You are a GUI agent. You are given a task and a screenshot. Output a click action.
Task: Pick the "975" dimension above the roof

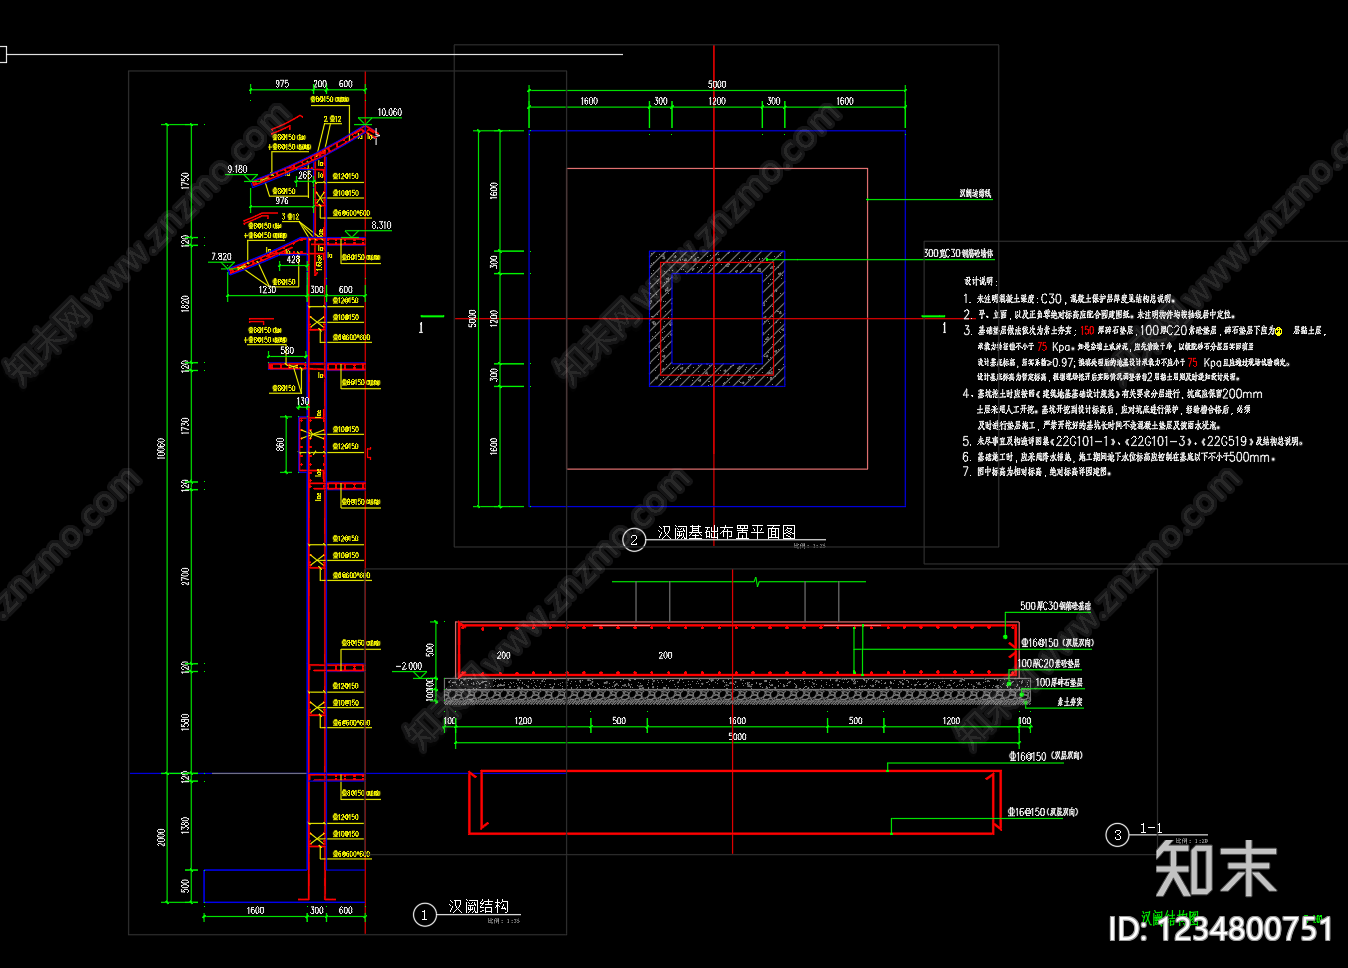pyautogui.click(x=282, y=84)
